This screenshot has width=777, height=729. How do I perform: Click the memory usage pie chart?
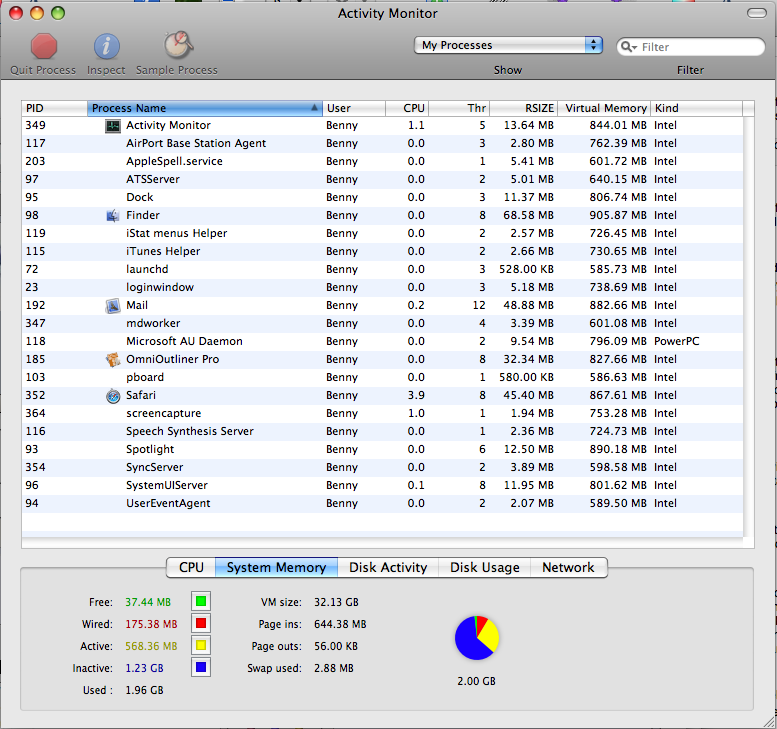click(x=477, y=638)
